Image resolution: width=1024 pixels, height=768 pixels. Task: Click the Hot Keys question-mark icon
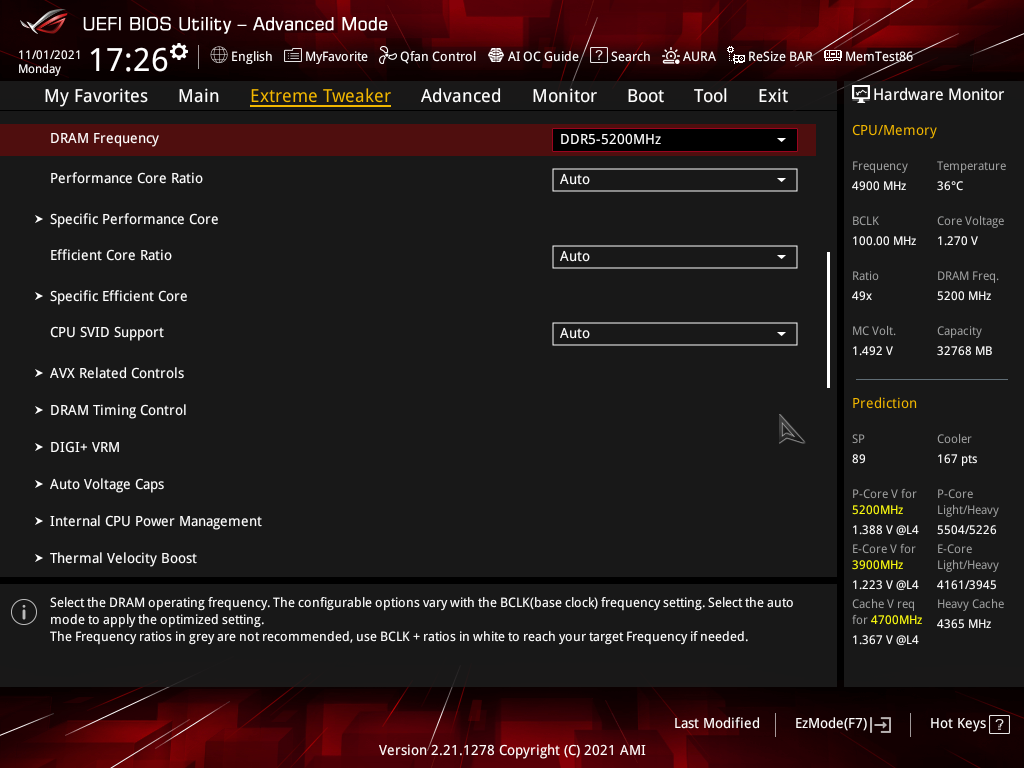999,724
